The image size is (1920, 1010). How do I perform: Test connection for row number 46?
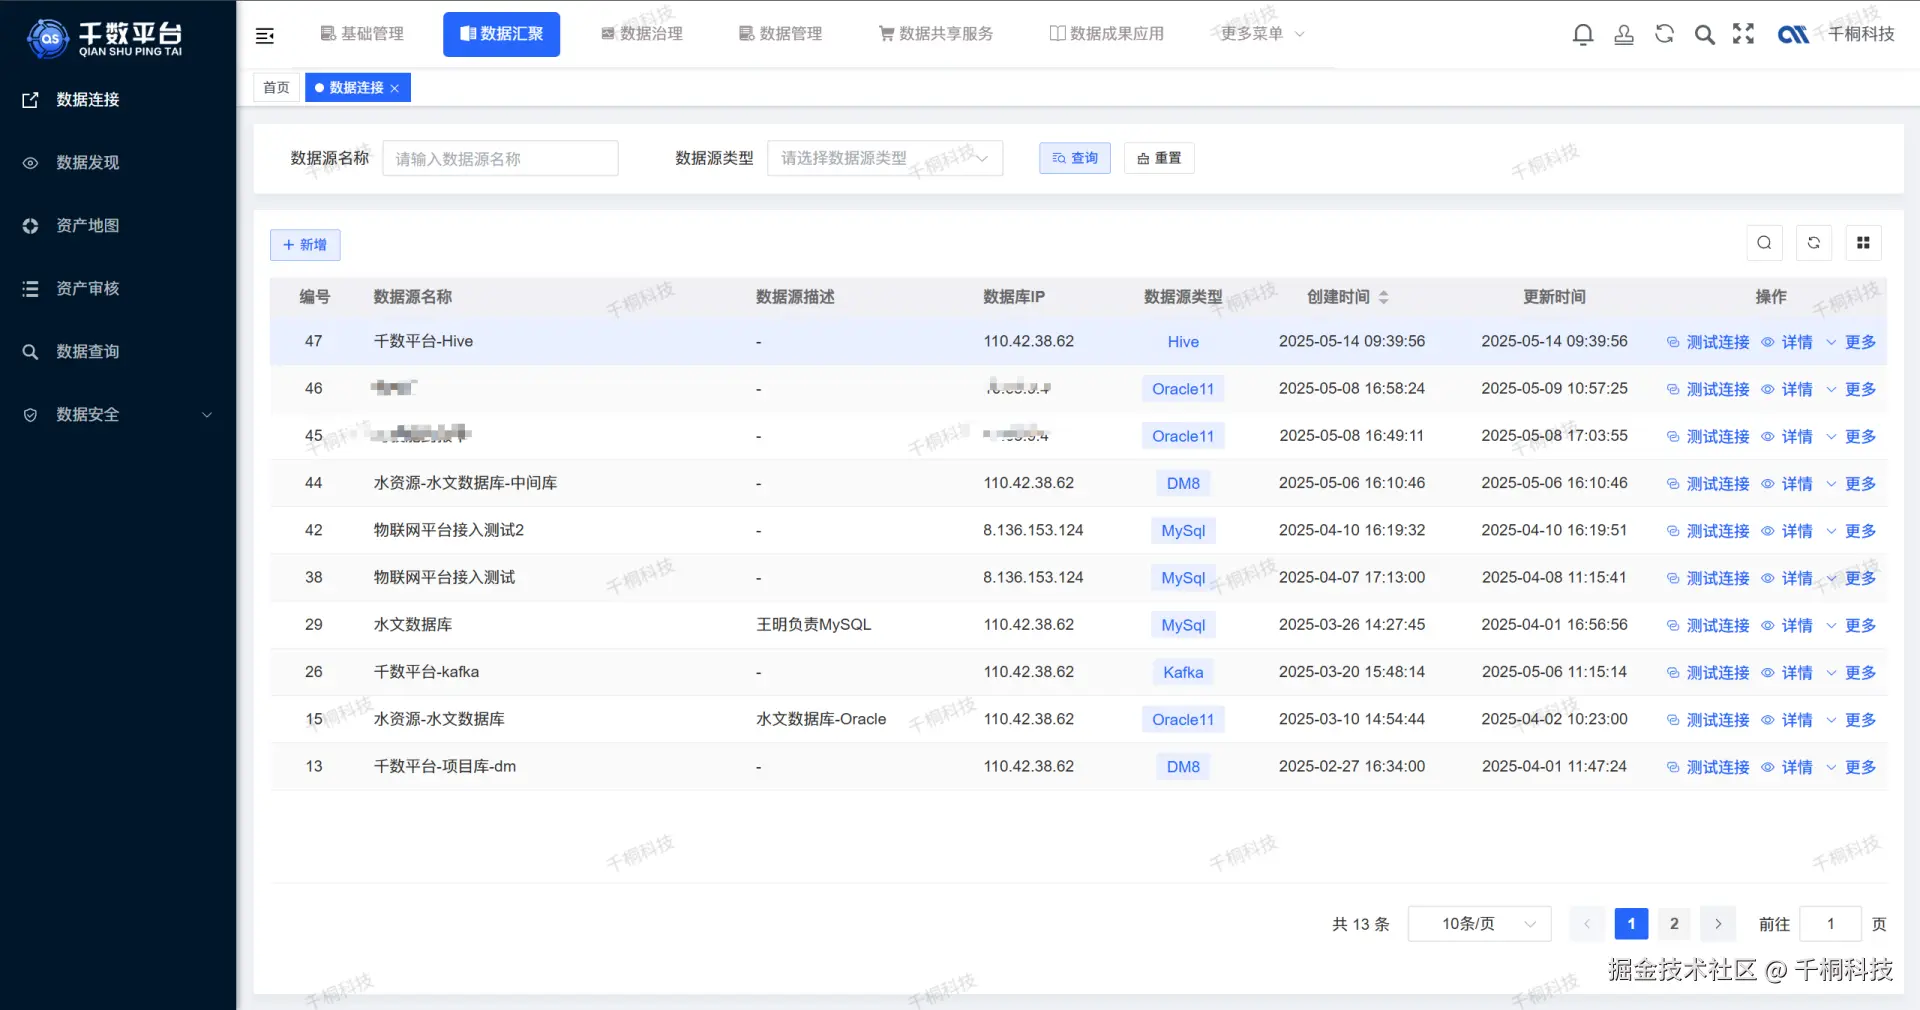[1708, 389]
